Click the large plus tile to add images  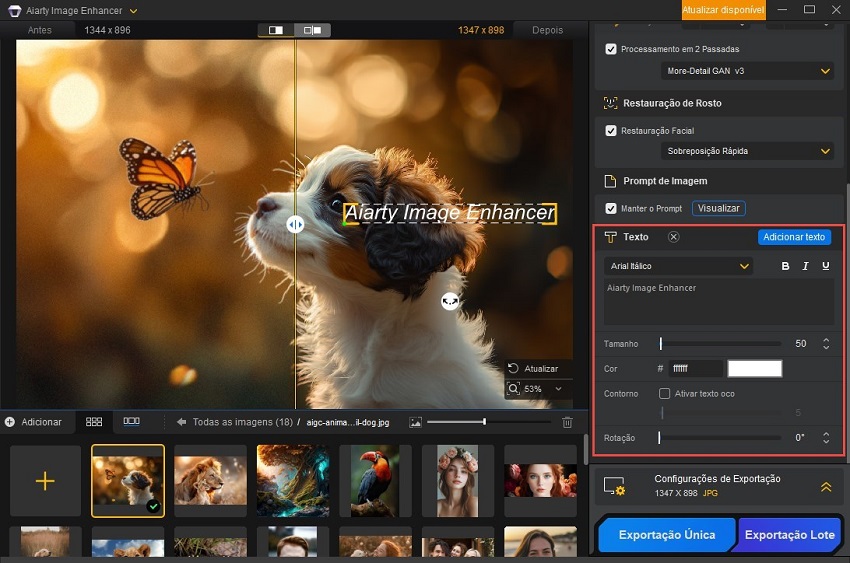point(45,481)
